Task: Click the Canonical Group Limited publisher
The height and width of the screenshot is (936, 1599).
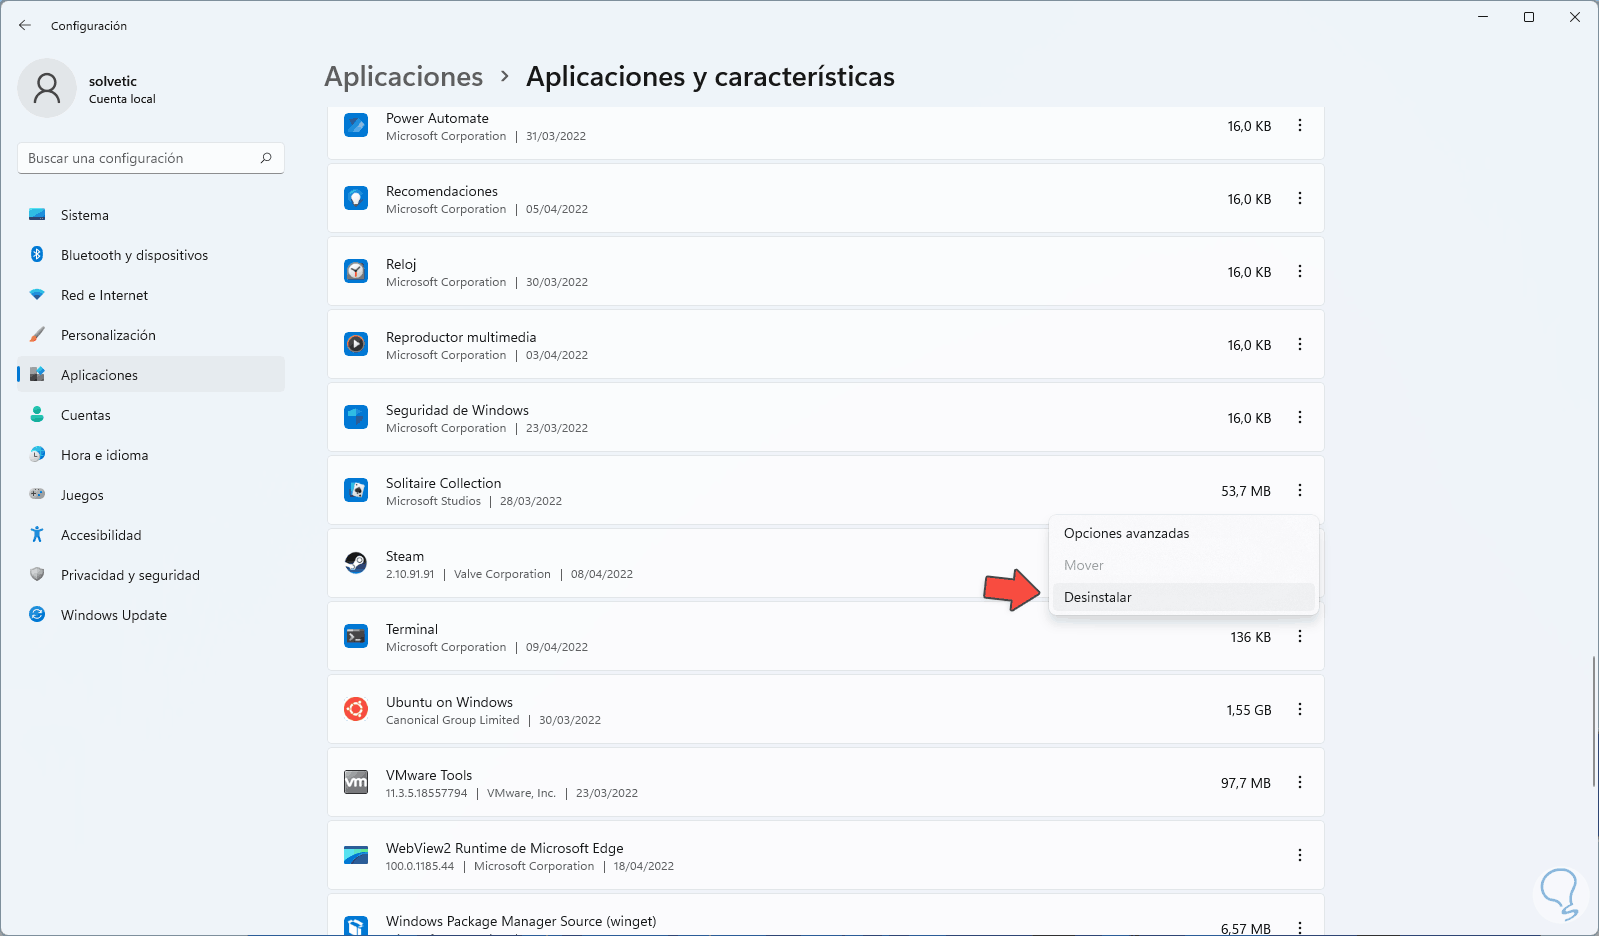Action: 453,720
